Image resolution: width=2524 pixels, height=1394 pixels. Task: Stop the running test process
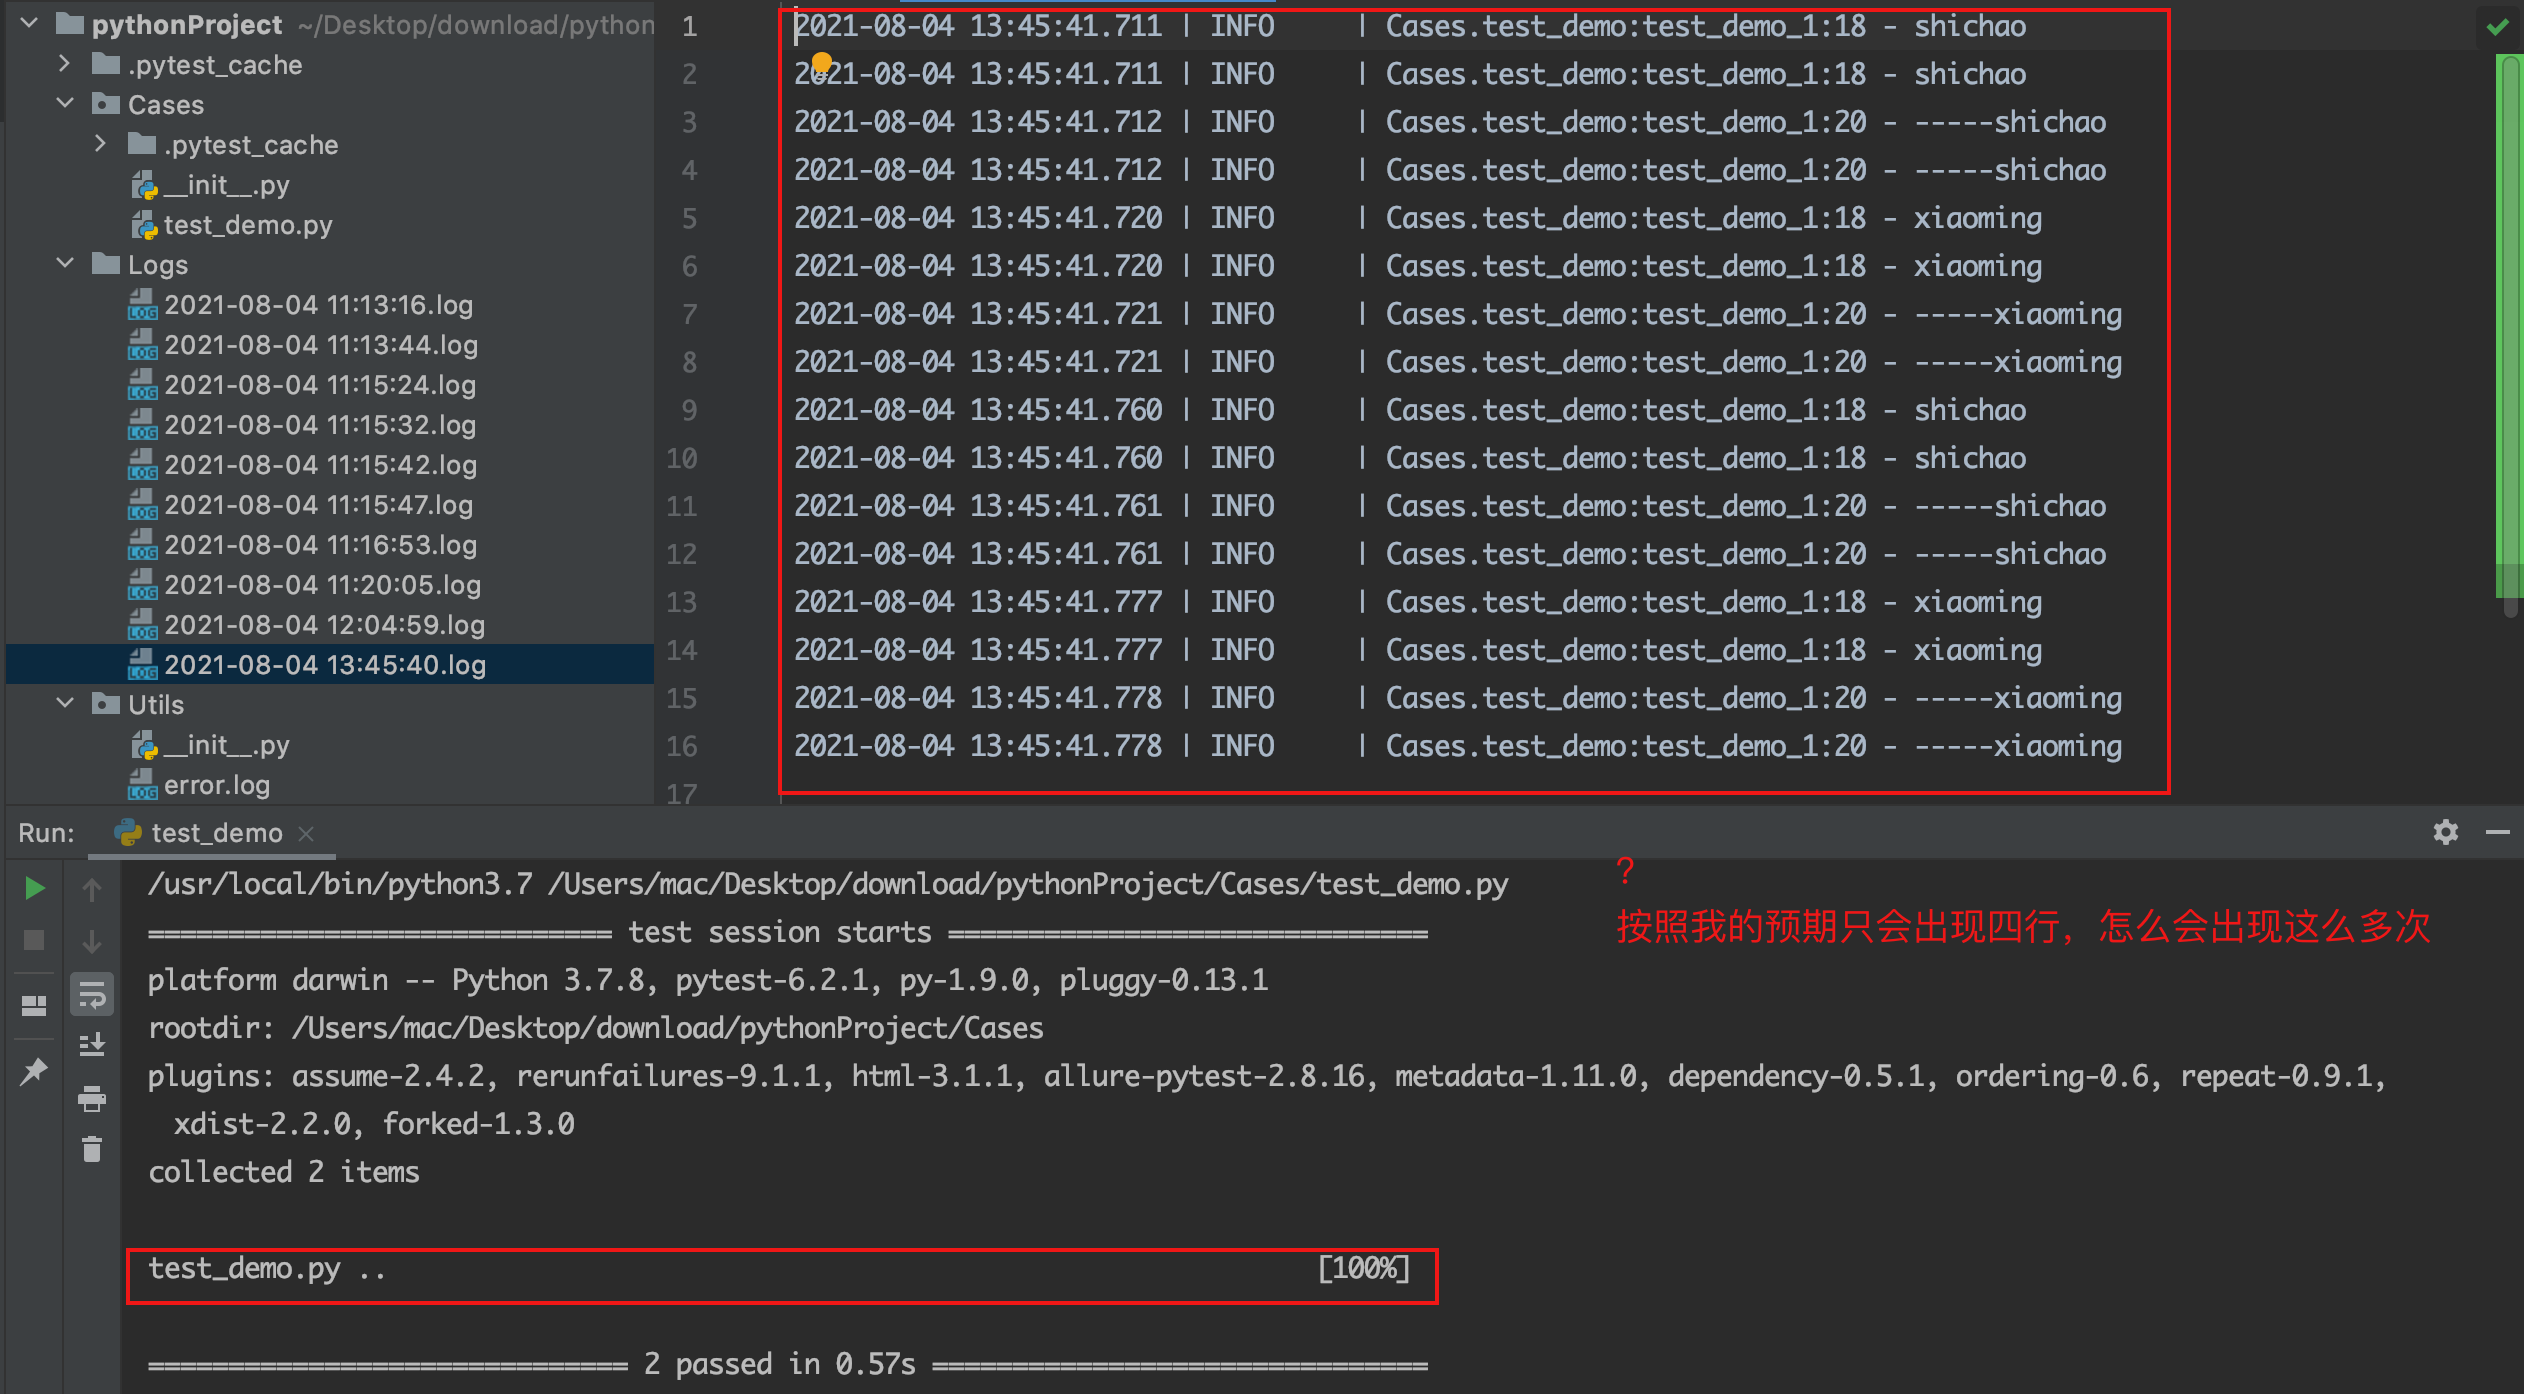point(33,940)
